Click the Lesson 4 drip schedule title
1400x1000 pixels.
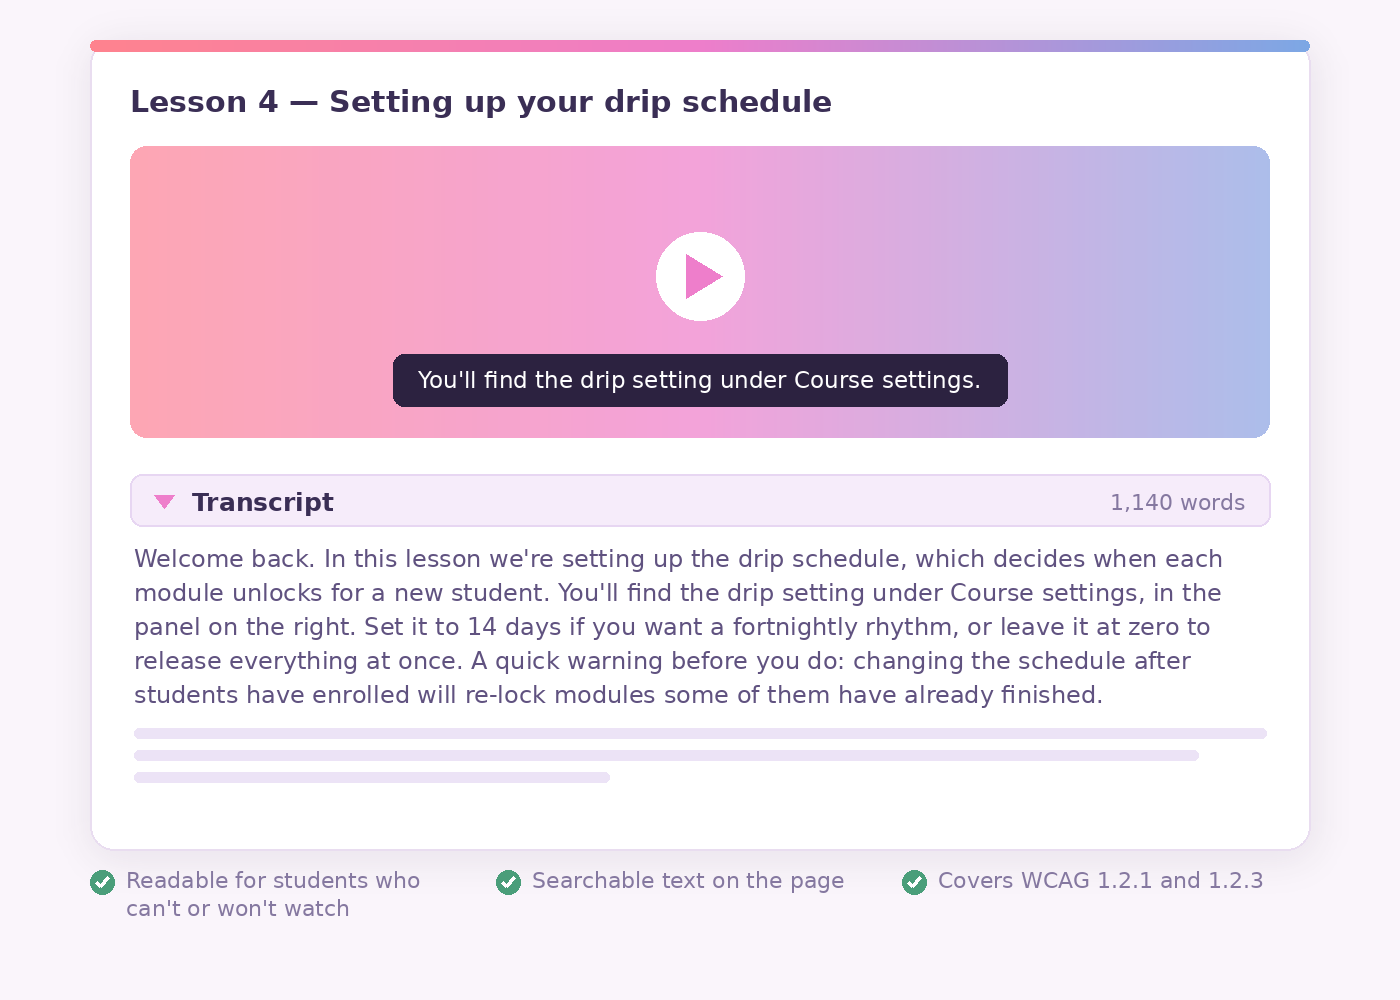tap(481, 102)
